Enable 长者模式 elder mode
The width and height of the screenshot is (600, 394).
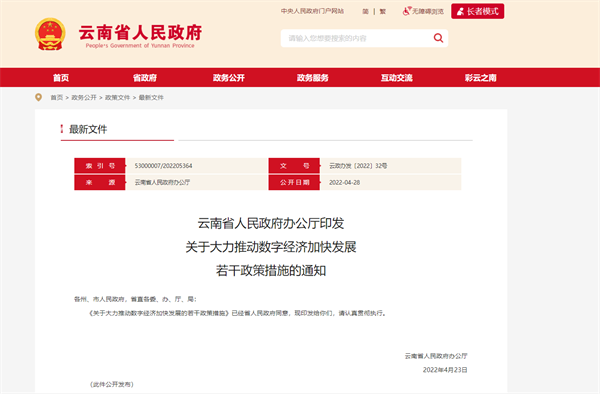click(478, 11)
